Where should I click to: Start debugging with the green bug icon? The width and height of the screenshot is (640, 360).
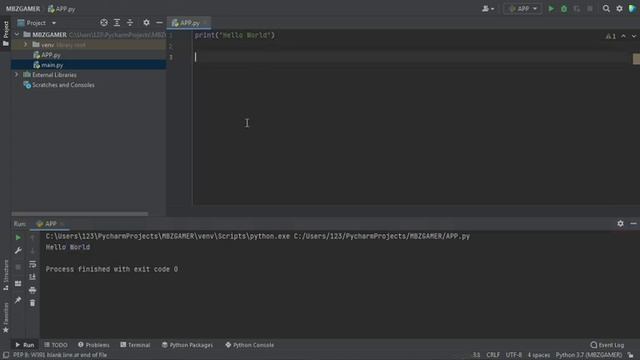[564, 9]
